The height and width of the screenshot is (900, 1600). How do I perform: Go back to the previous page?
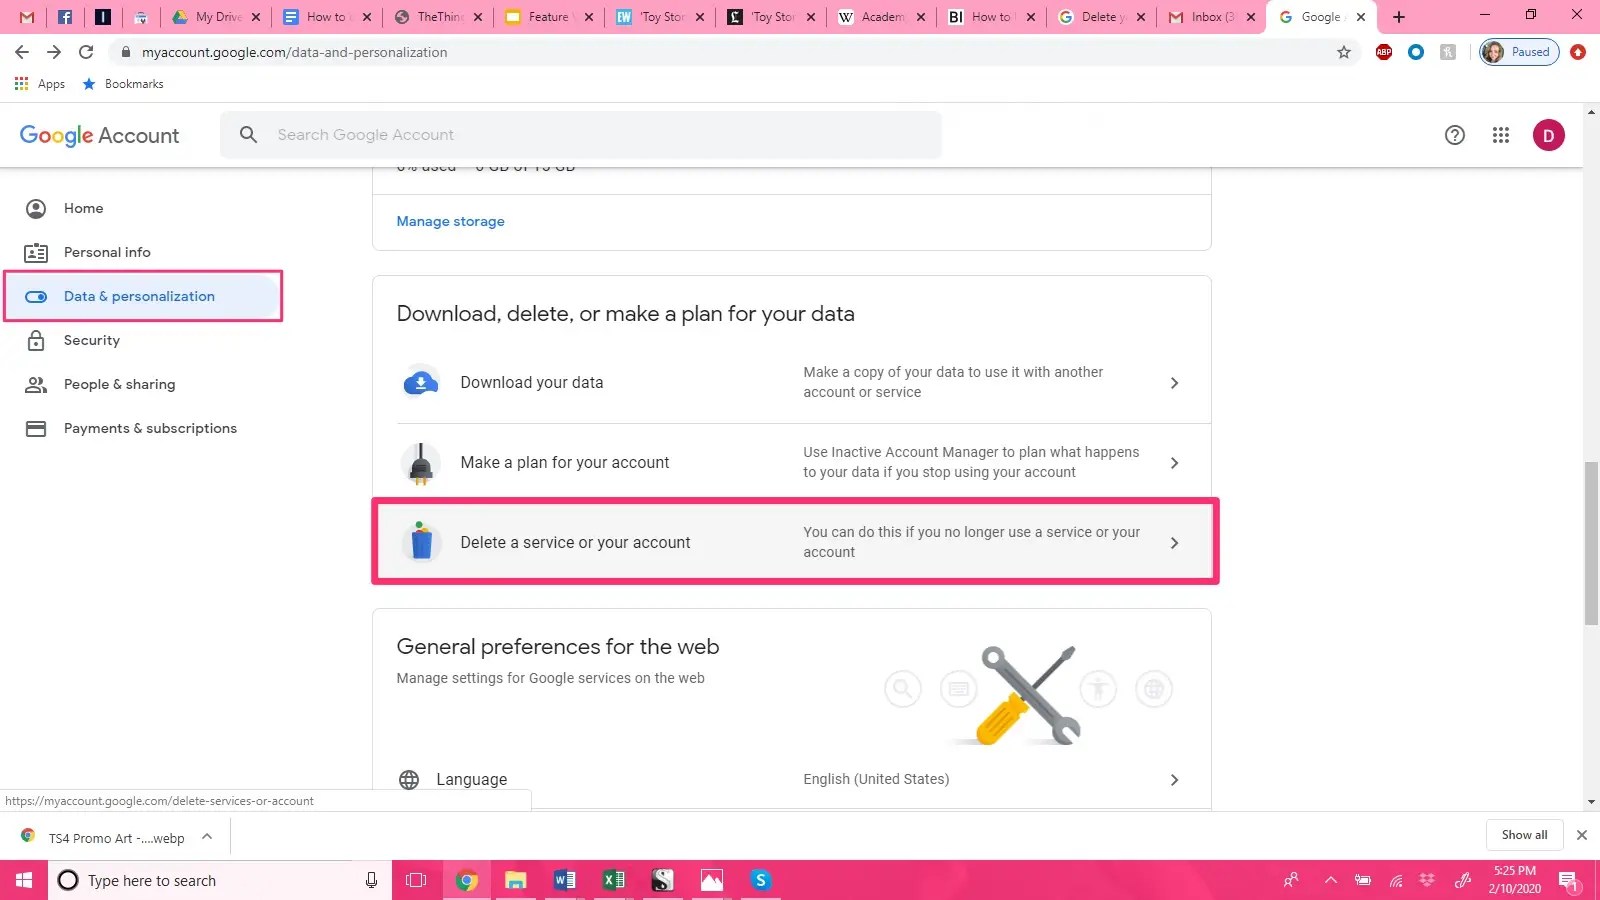(x=22, y=52)
